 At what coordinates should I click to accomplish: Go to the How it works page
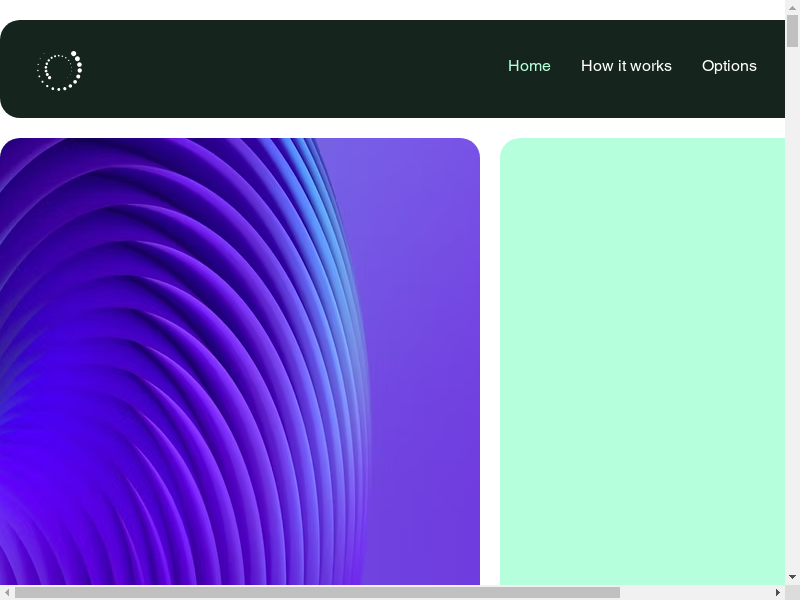pos(626,66)
